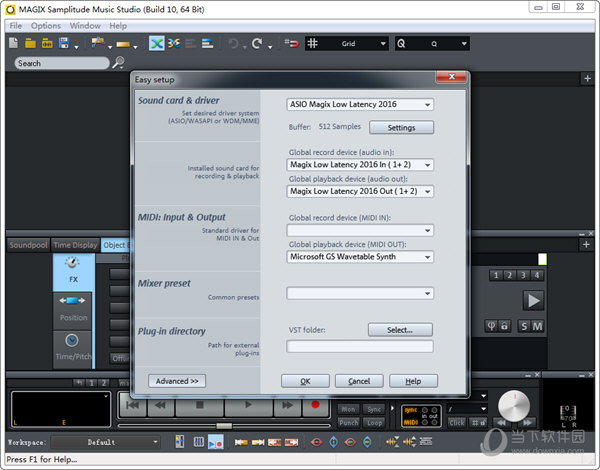
Task: Toggle the Solo S button
Action: click(524, 326)
